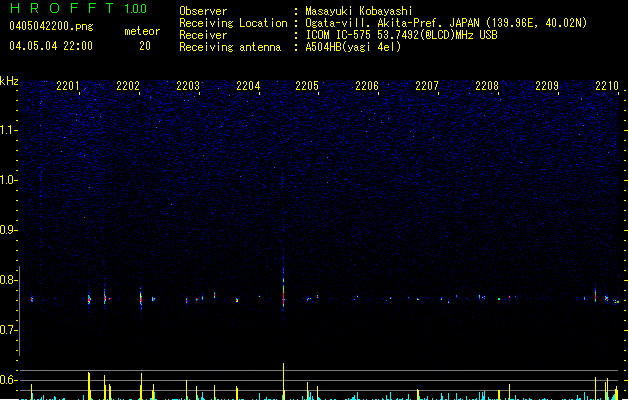Click the 2202 time marker
The width and height of the screenshot is (629, 400).
point(128,85)
